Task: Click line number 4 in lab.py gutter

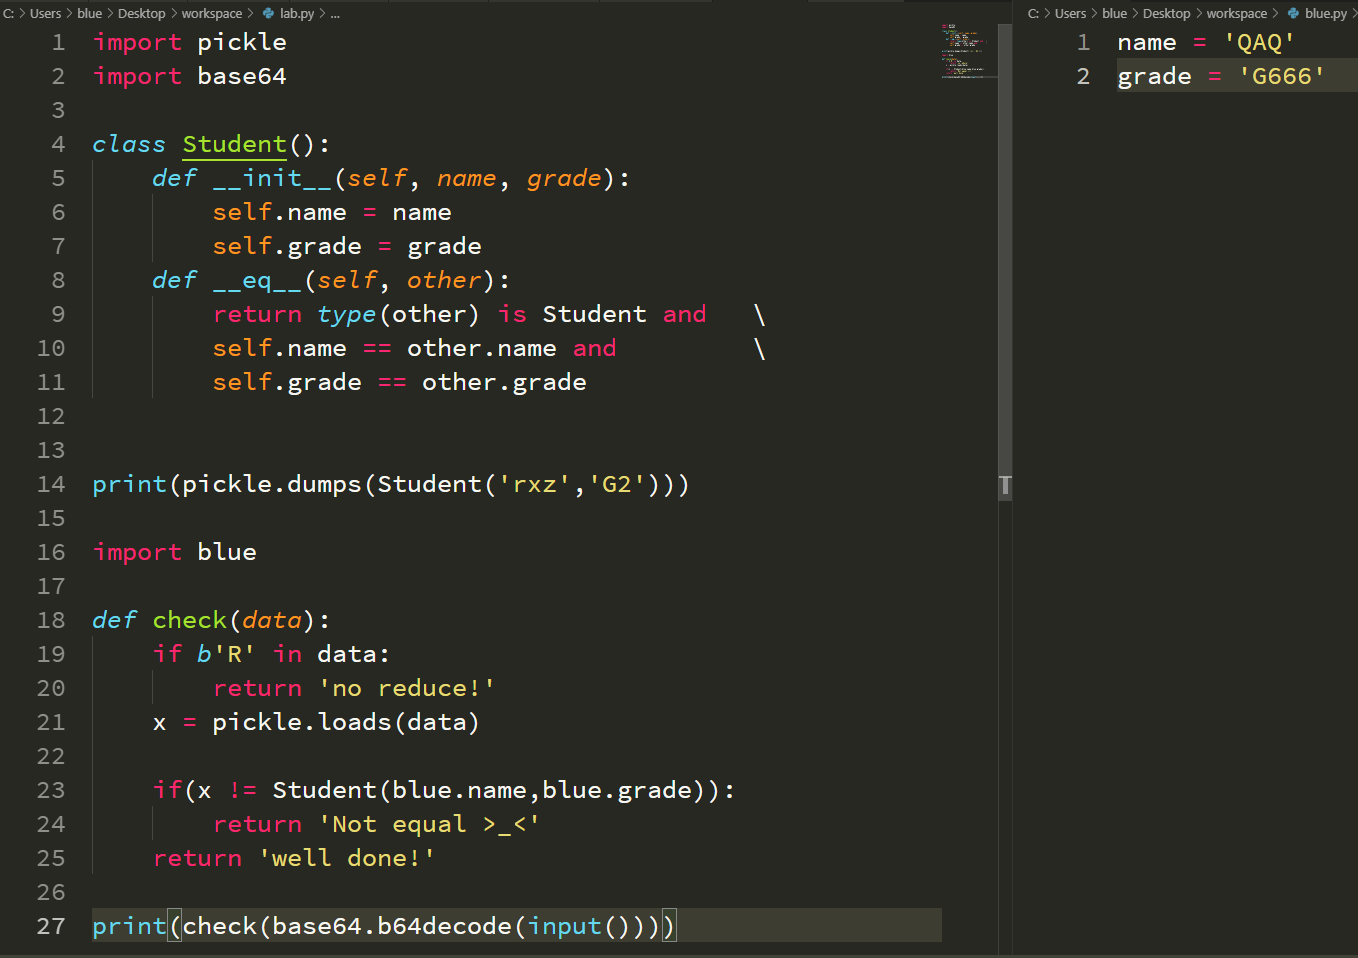Action: click(x=58, y=144)
